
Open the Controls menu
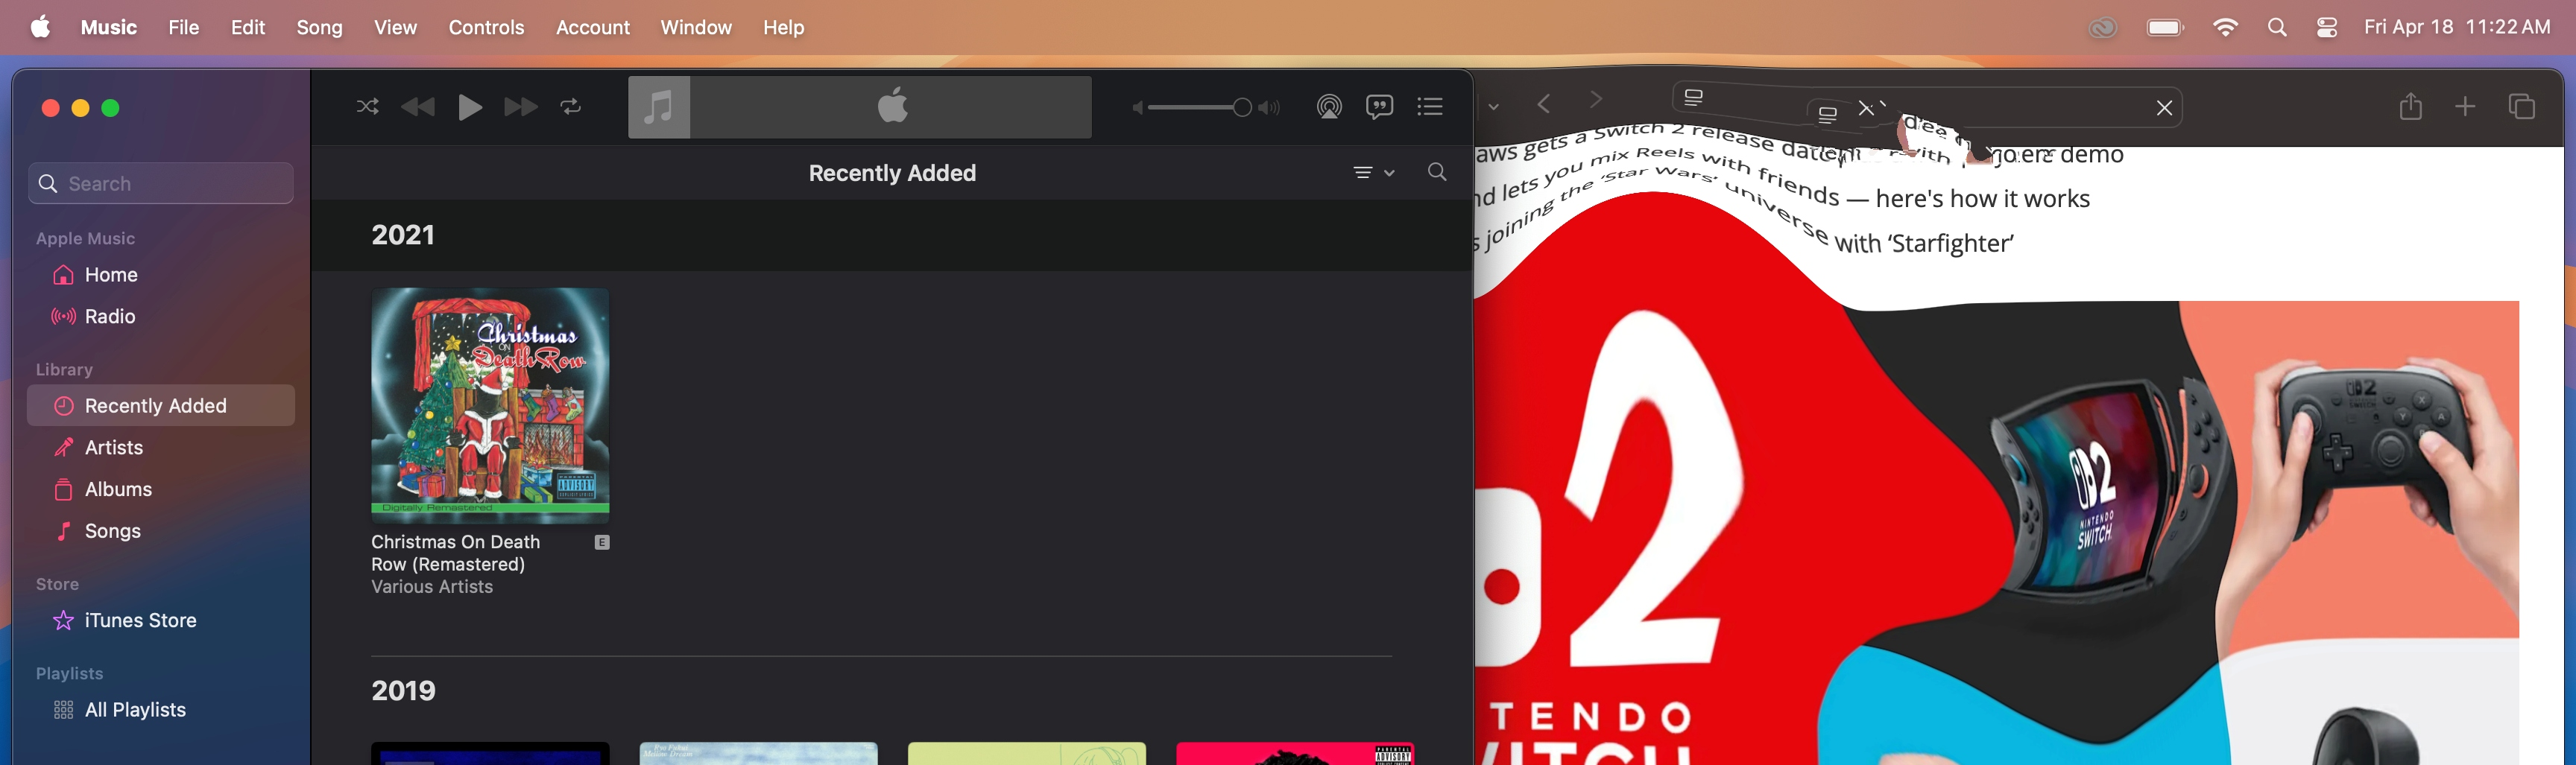(x=487, y=27)
